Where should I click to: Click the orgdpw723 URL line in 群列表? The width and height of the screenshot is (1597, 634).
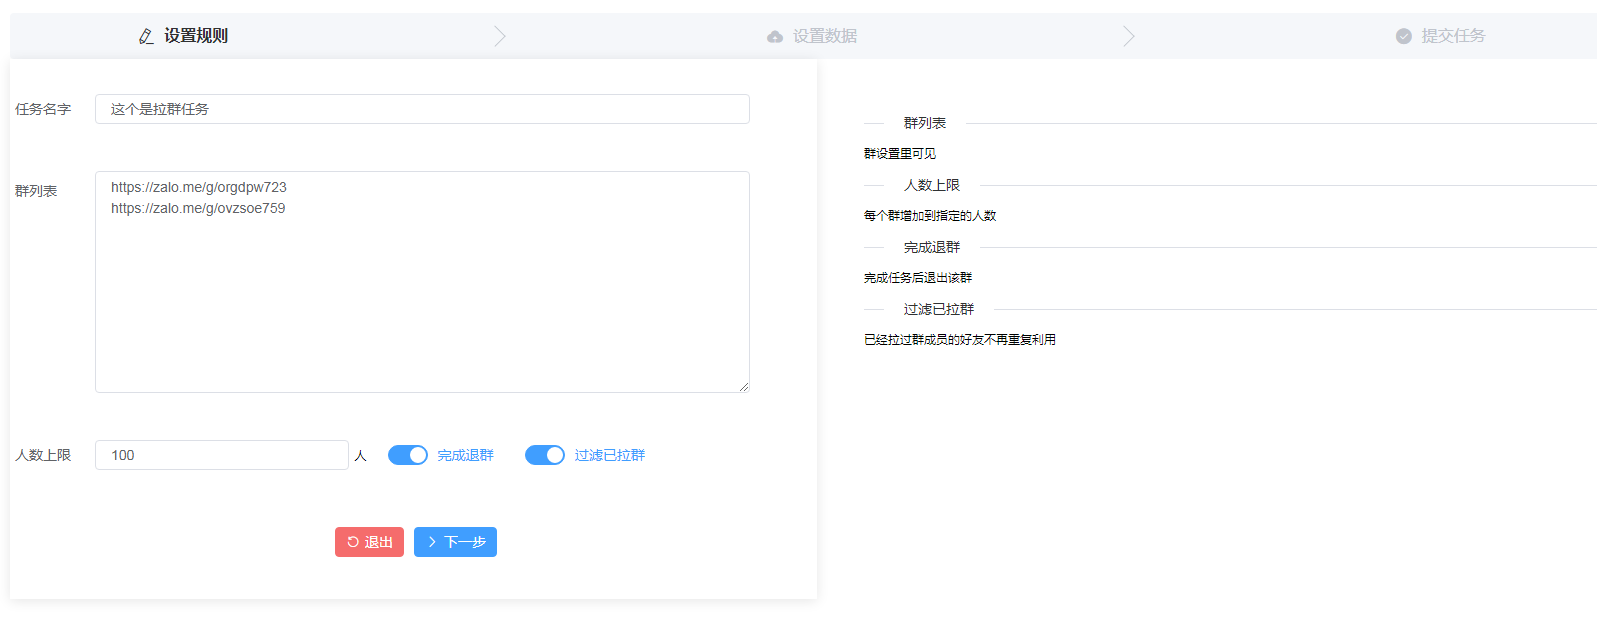point(199,187)
